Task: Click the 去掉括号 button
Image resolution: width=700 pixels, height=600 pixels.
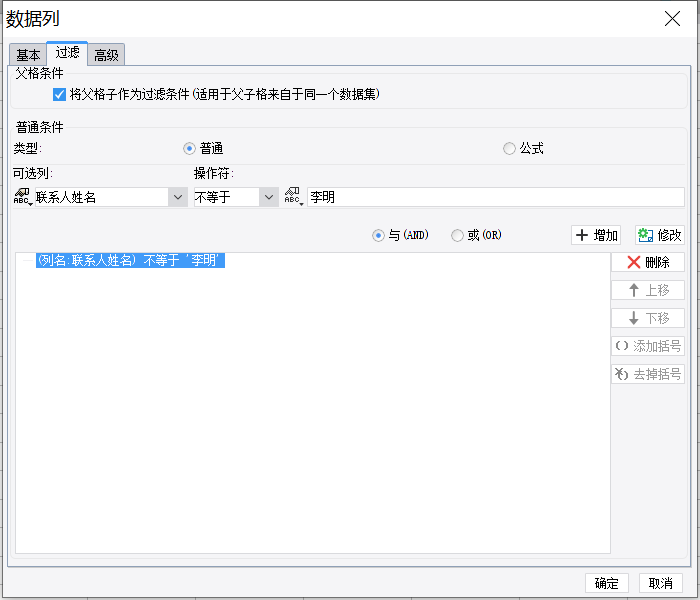Action: (648, 374)
